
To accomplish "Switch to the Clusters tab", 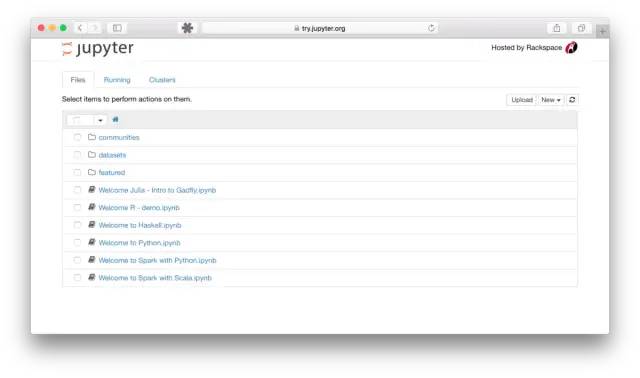I will click(x=162, y=80).
